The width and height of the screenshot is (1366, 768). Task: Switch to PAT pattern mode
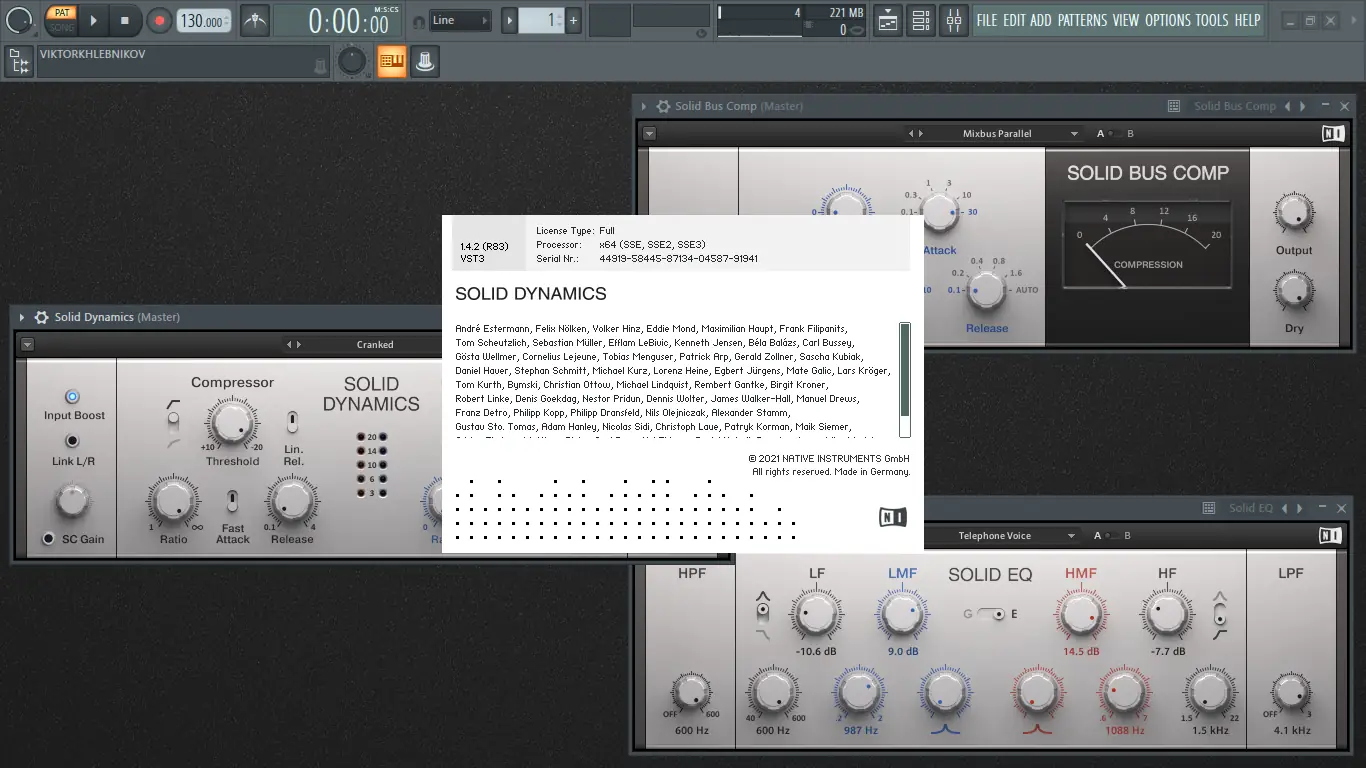[x=62, y=12]
